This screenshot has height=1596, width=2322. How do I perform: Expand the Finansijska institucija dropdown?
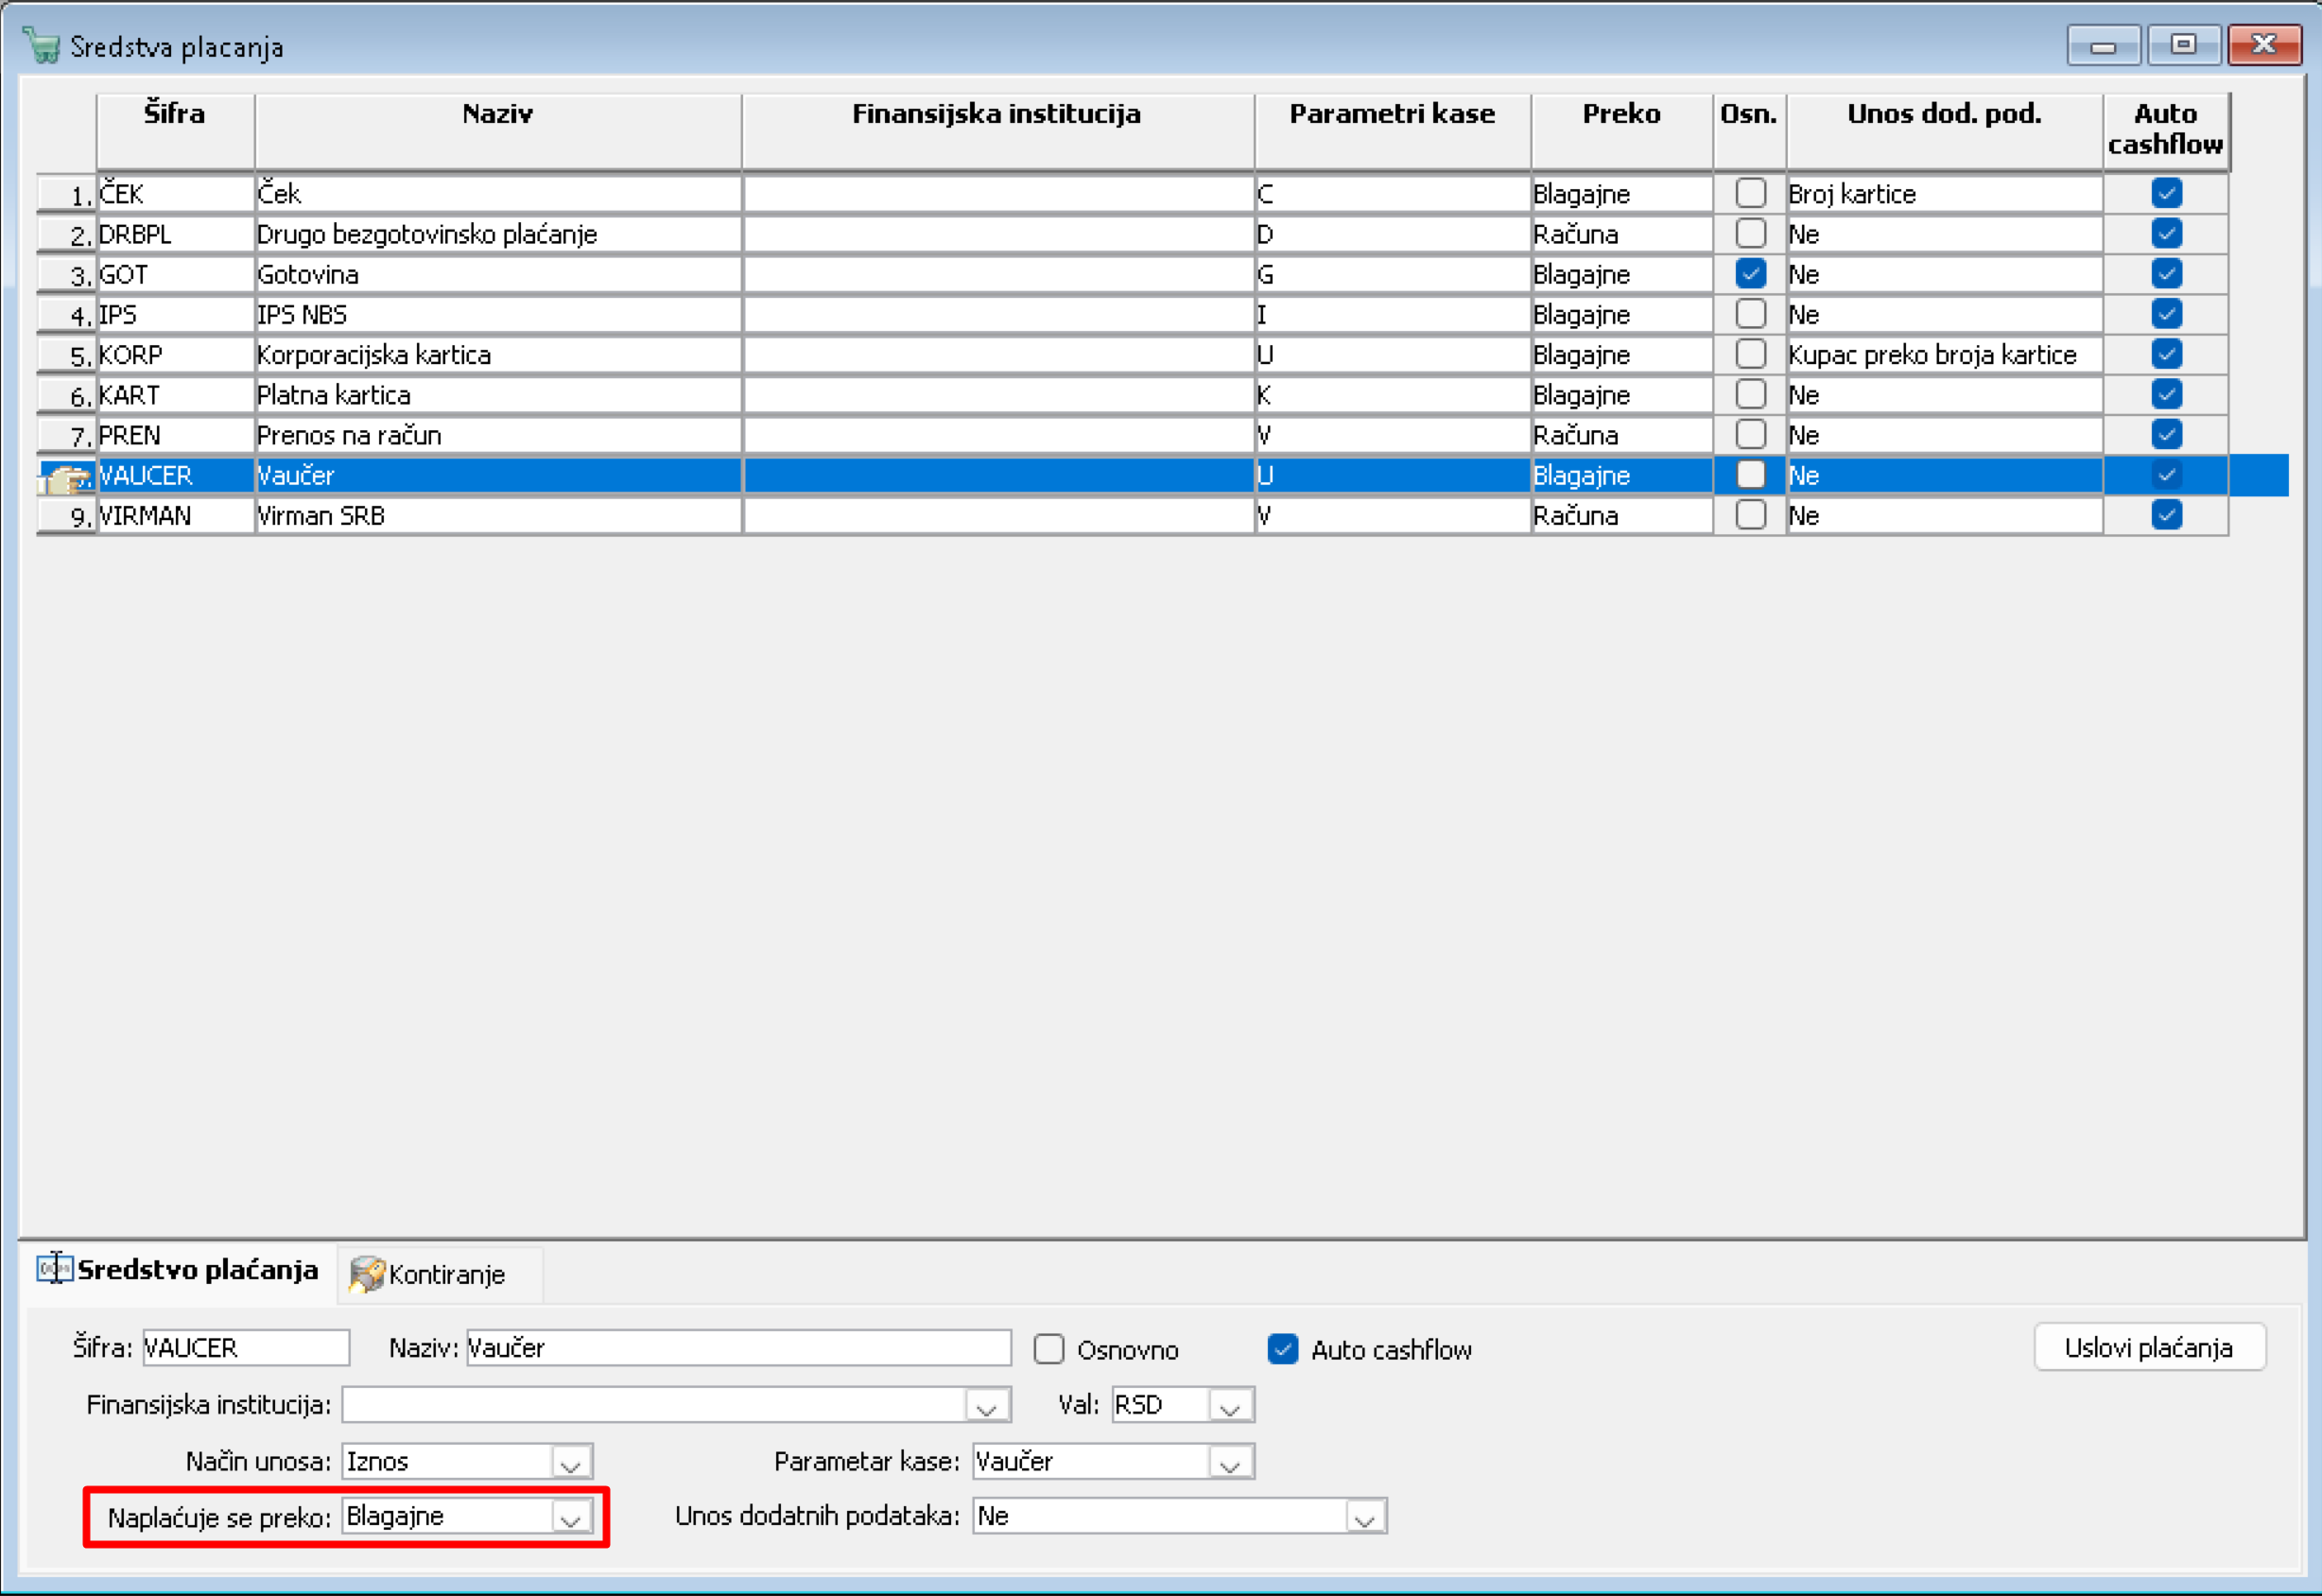[x=986, y=1406]
